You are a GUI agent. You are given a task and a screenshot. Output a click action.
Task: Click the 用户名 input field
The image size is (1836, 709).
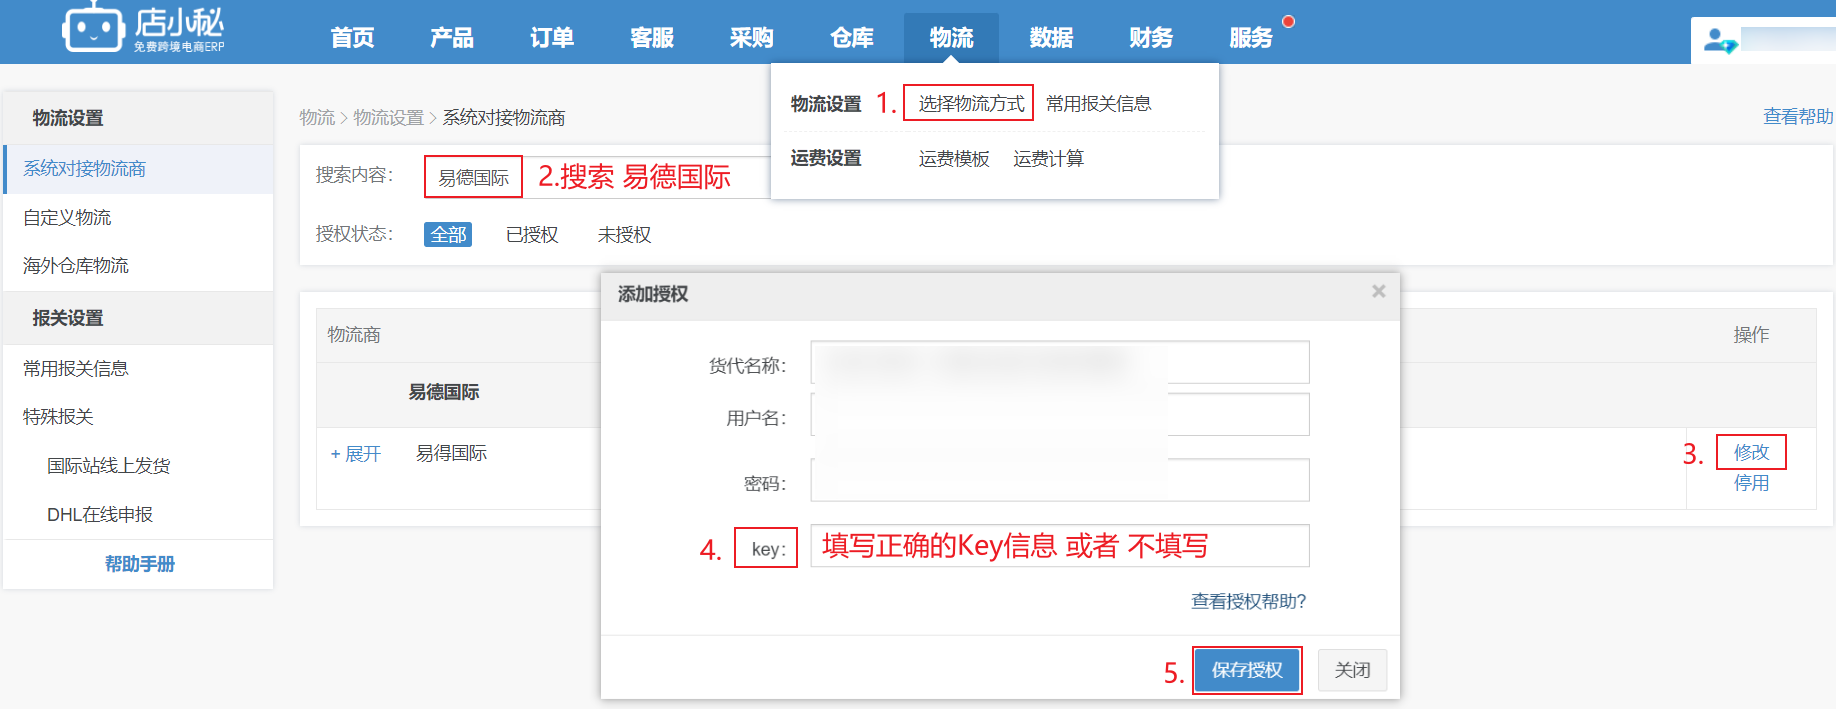coord(1060,414)
